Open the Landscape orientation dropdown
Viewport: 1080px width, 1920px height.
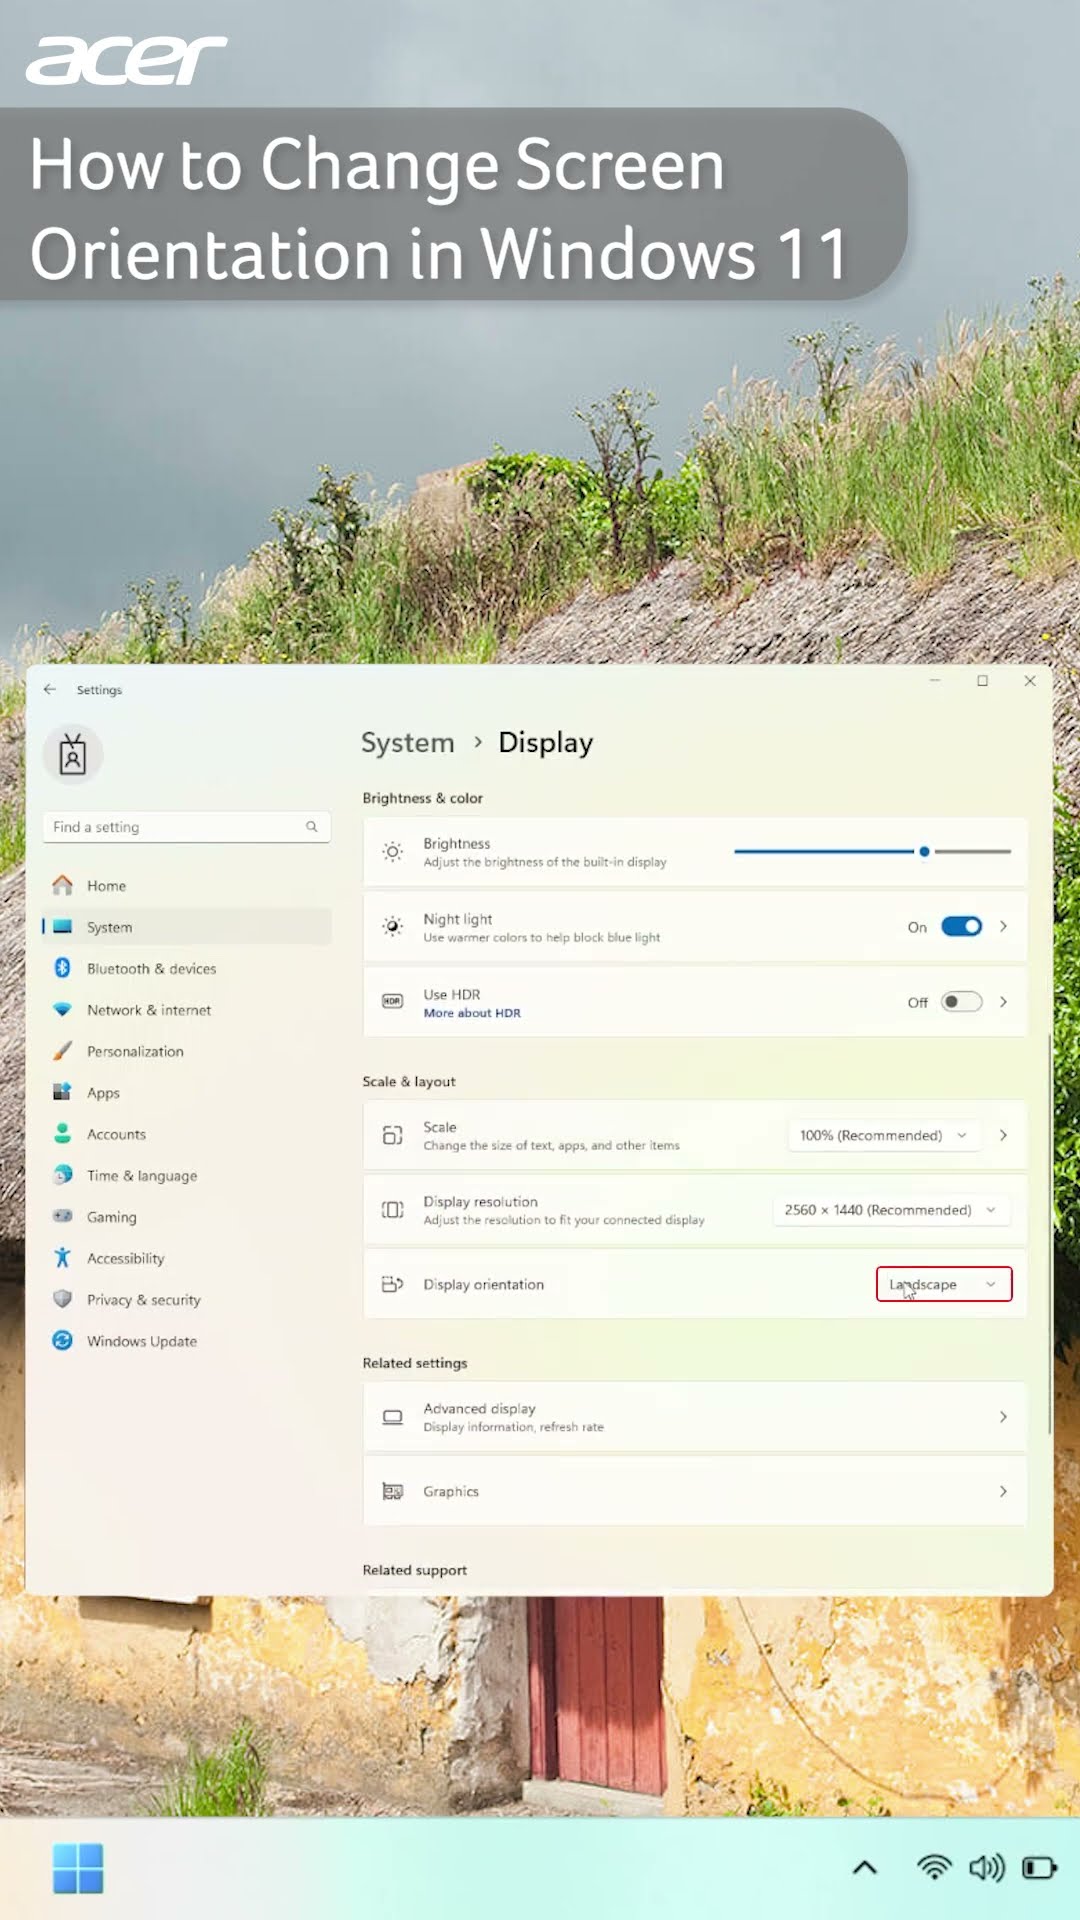pos(944,1284)
